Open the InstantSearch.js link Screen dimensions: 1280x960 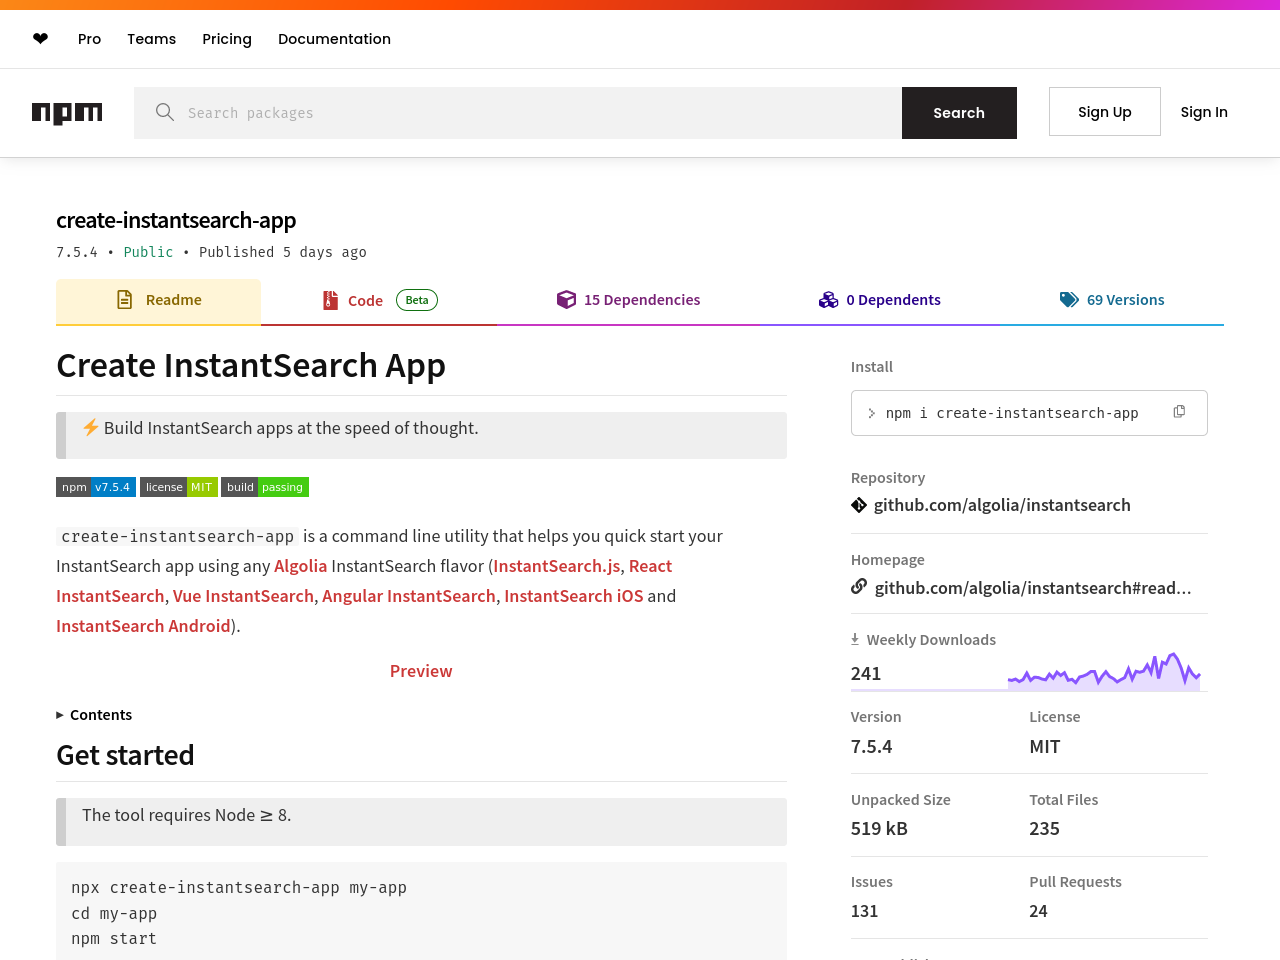556,566
